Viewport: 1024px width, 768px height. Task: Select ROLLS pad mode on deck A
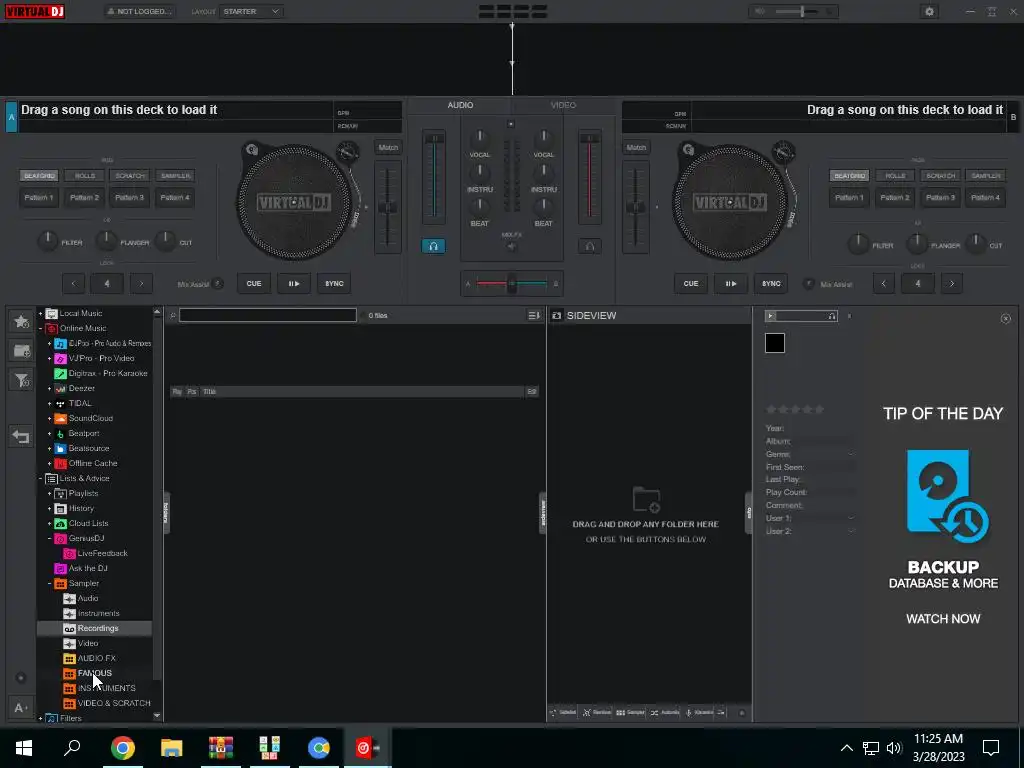85,176
